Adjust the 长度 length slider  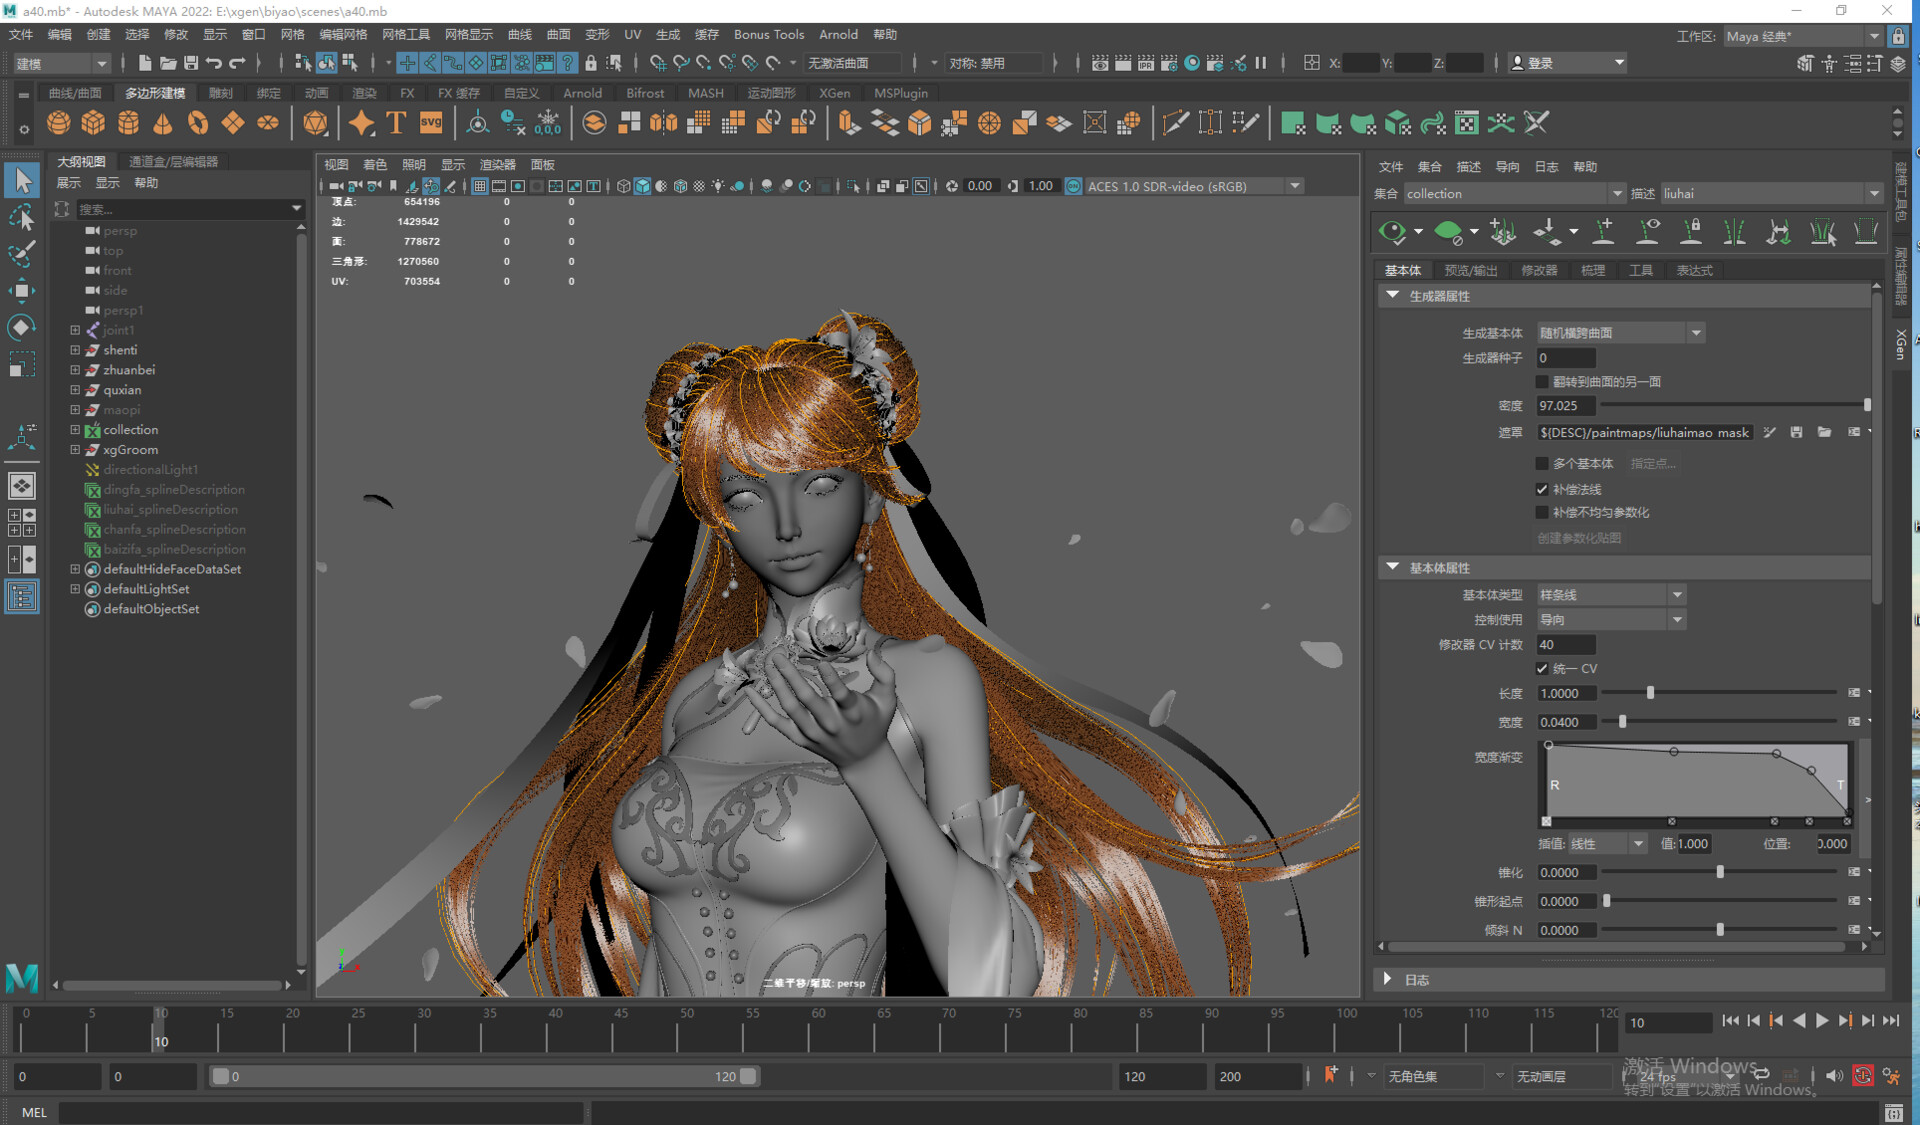click(1650, 693)
